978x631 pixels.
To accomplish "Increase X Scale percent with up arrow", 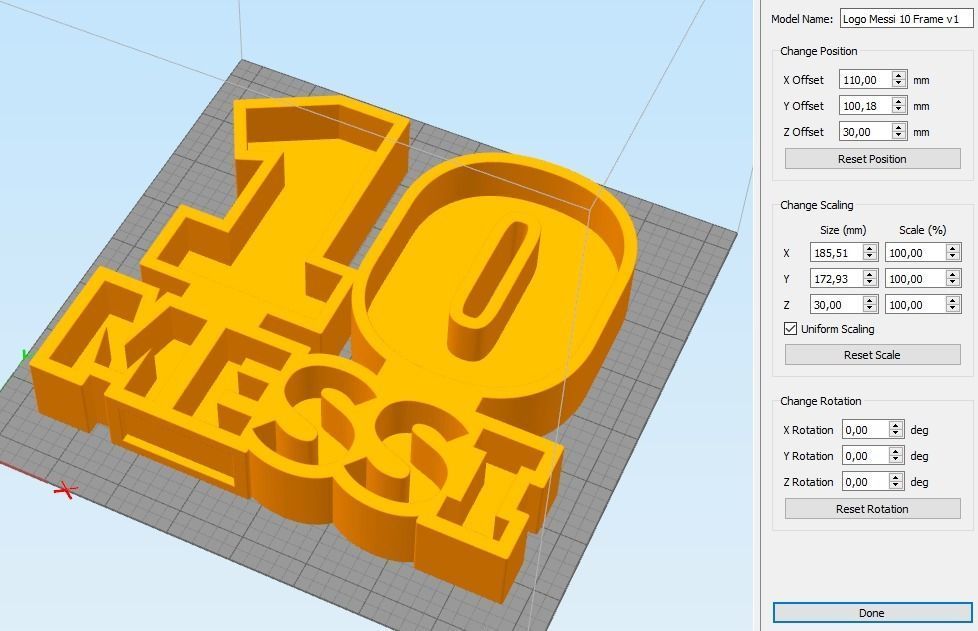I will click(952, 248).
